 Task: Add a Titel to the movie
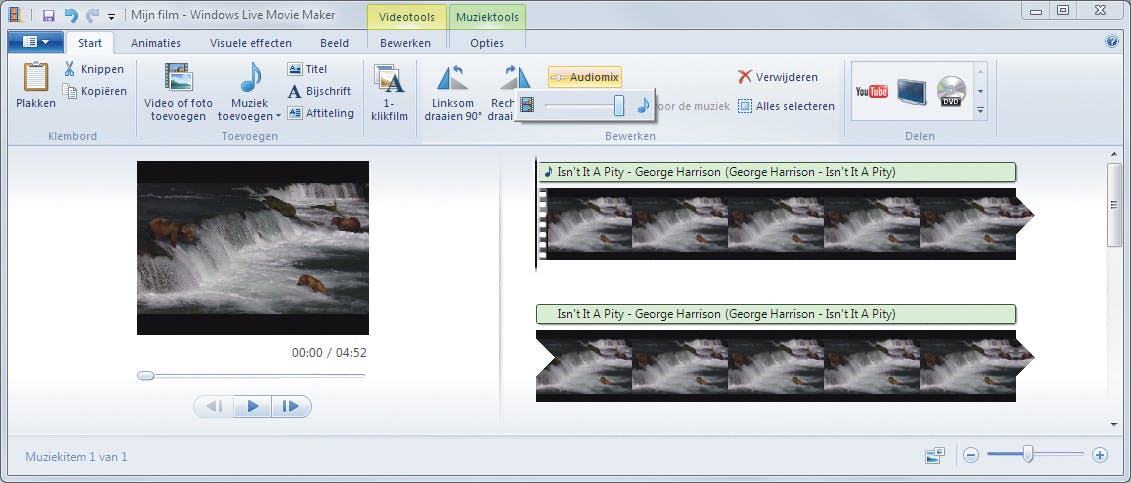click(307, 69)
